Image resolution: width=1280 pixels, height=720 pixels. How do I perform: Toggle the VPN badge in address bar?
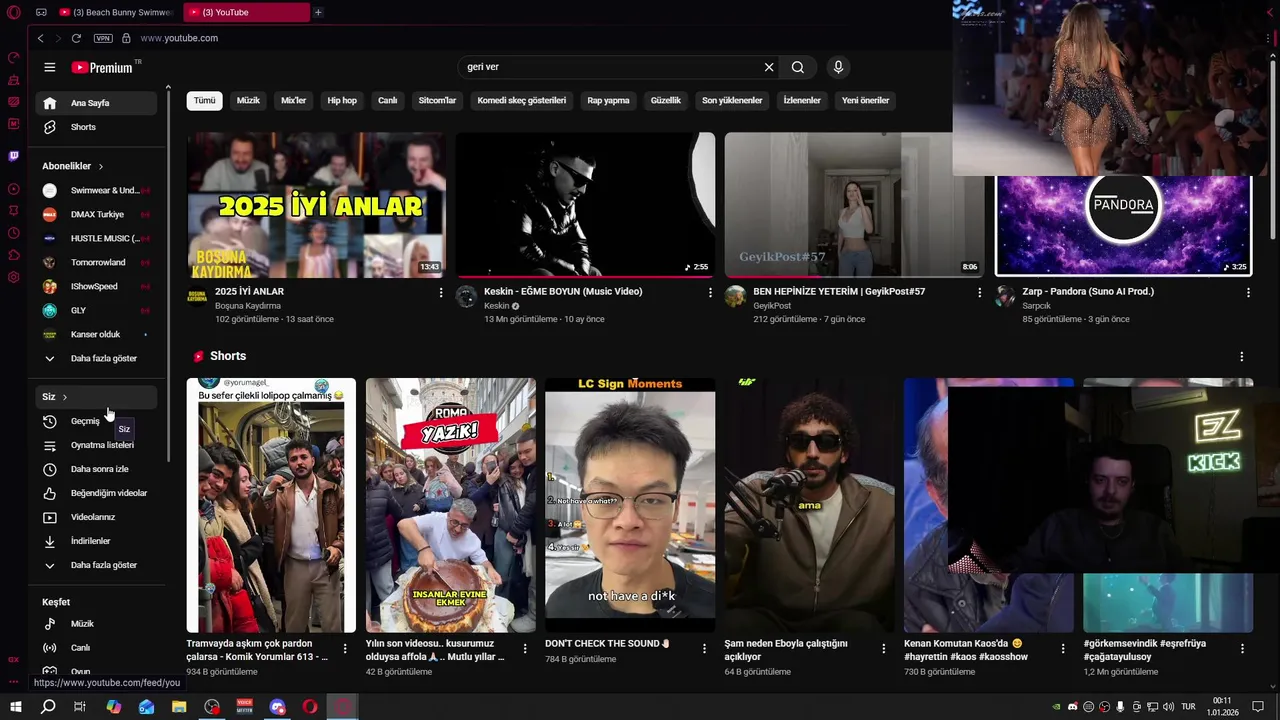tap(103, 38)
